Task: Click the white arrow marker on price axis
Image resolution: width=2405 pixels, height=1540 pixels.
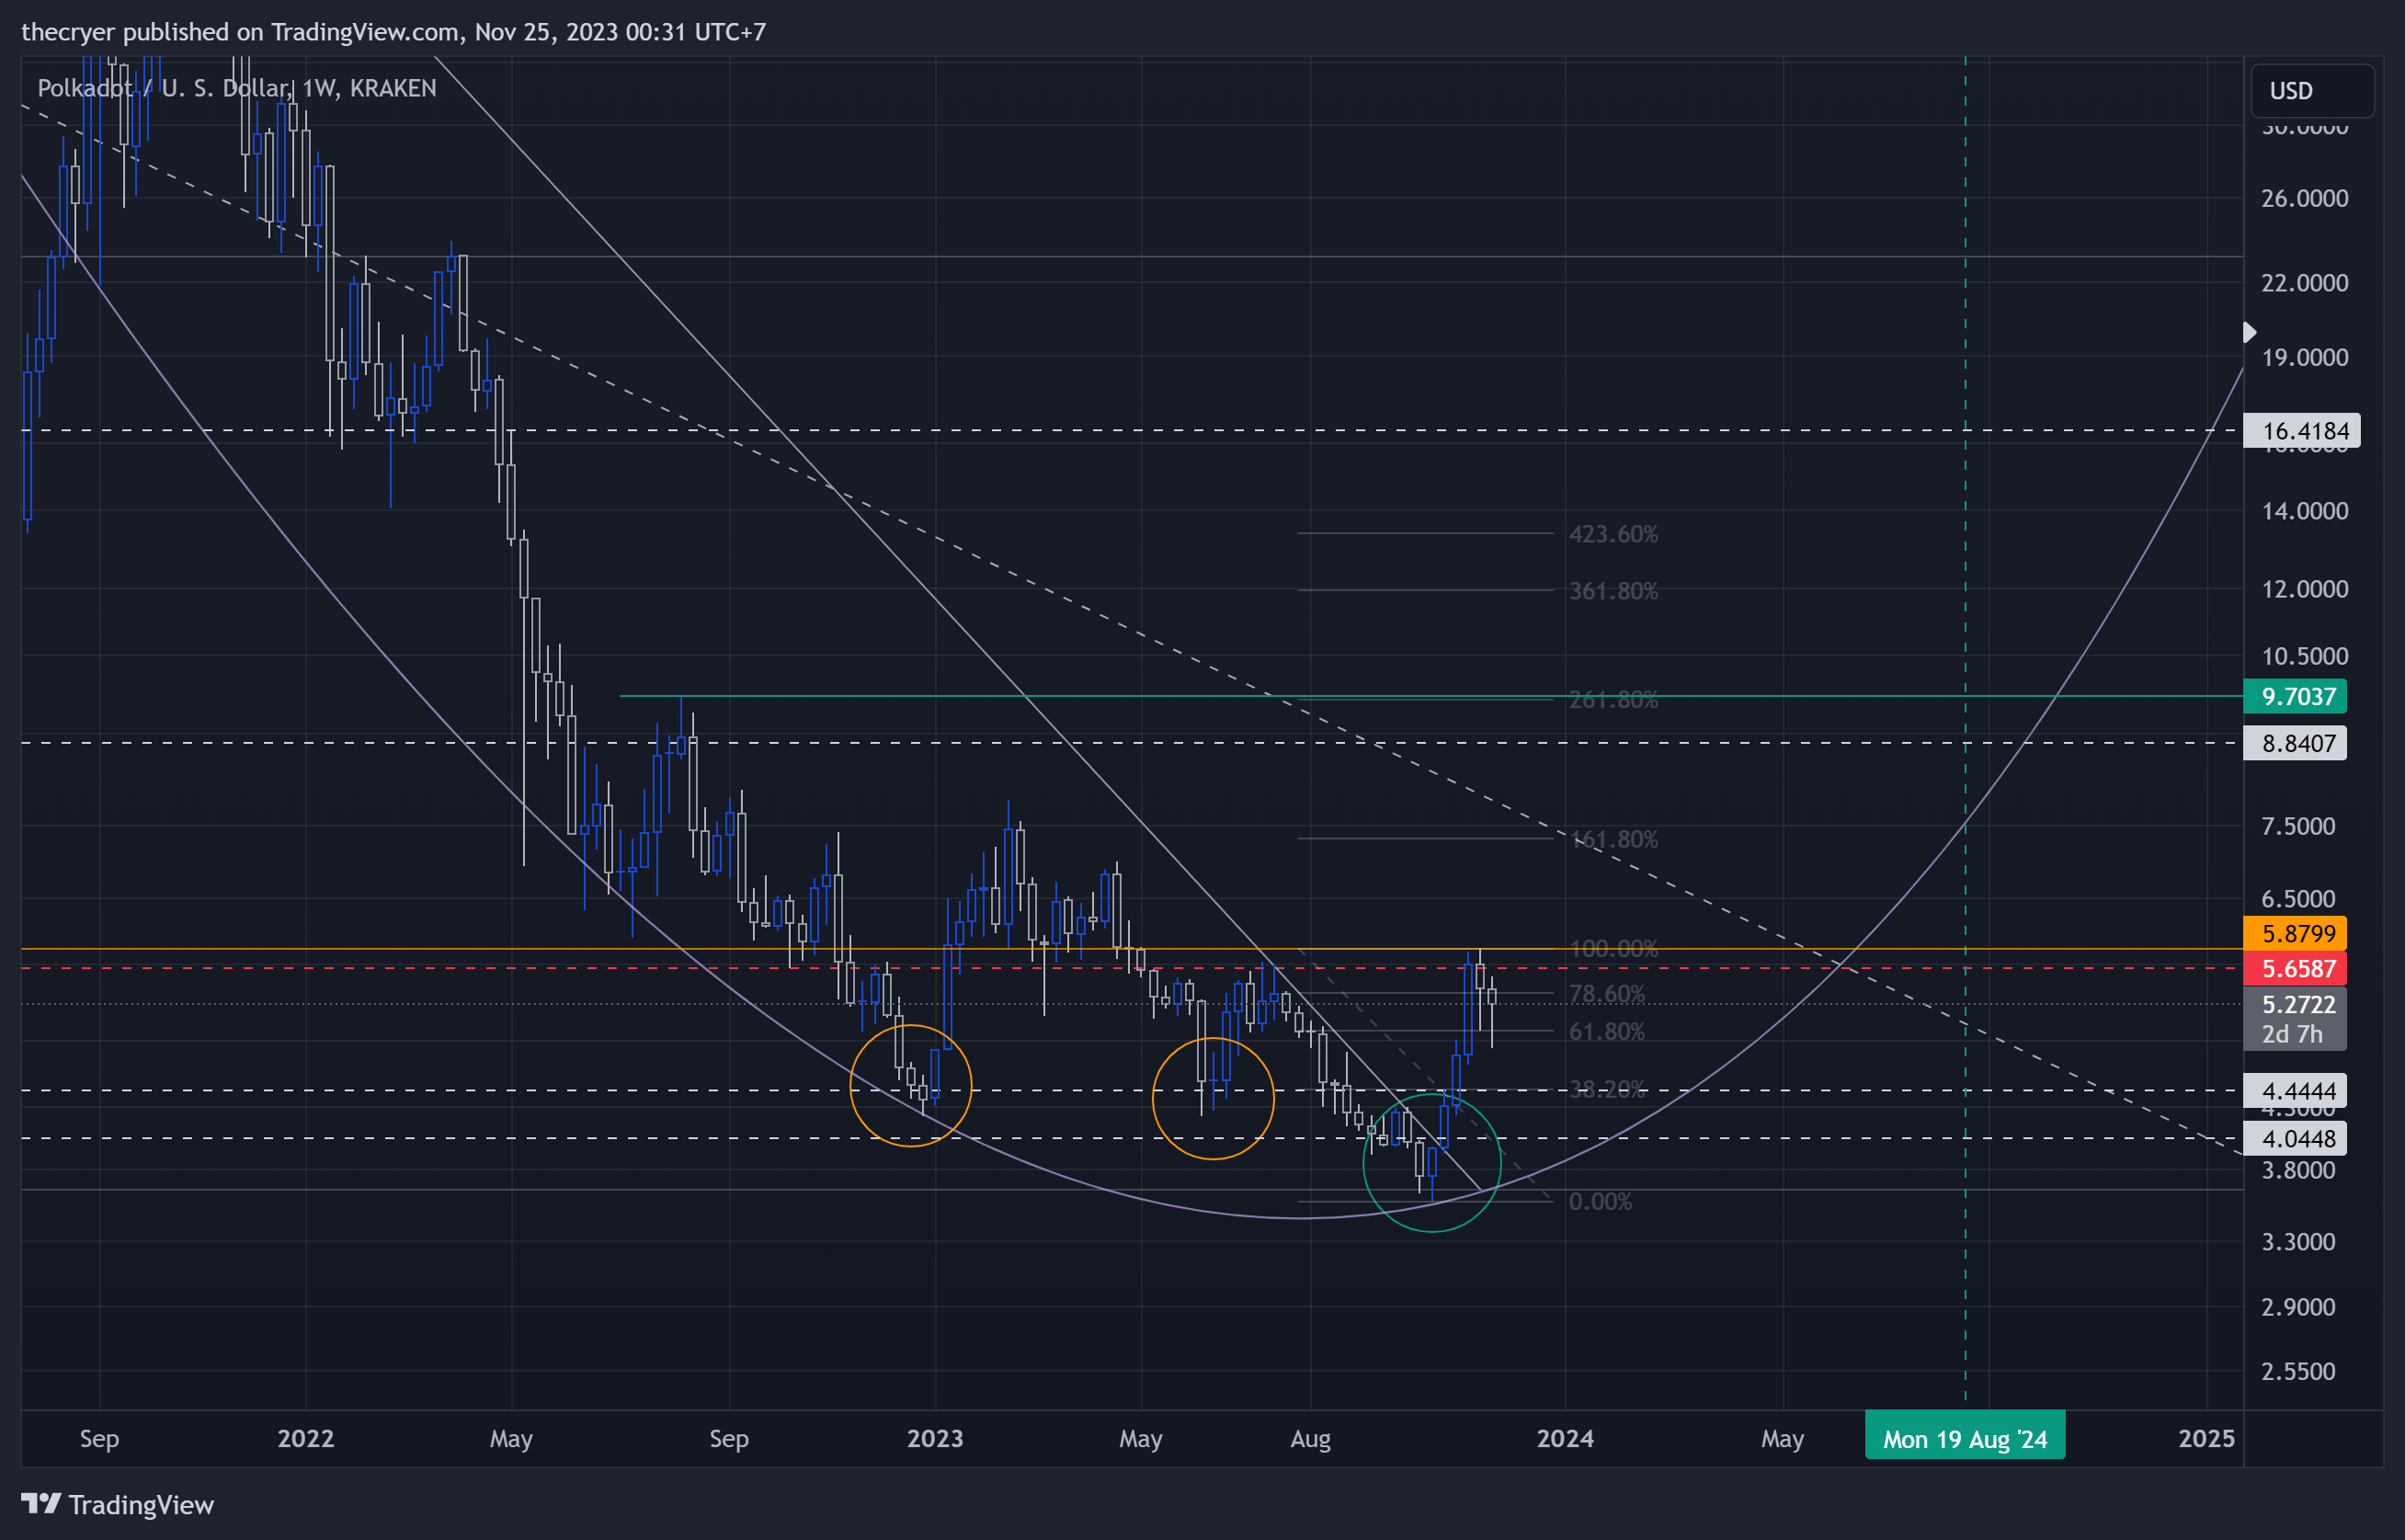Action: tap(2249, 332)
